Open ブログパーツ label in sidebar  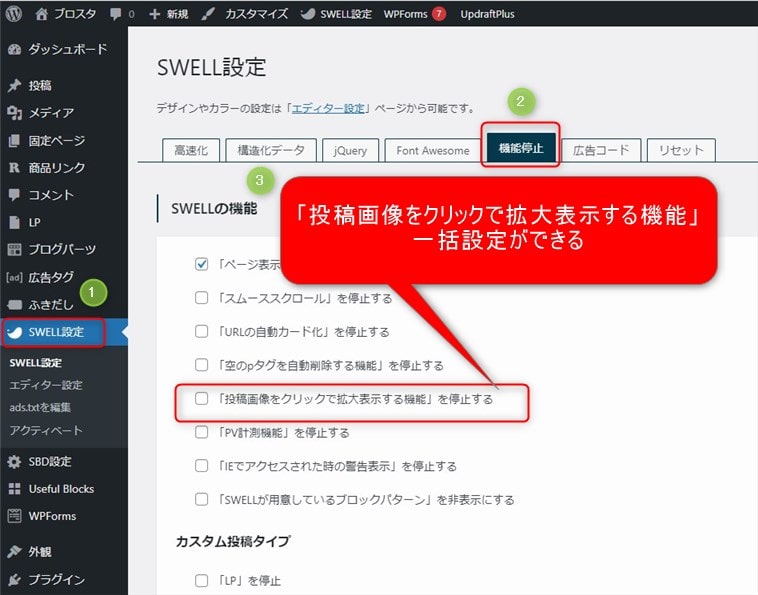point(62,249)
